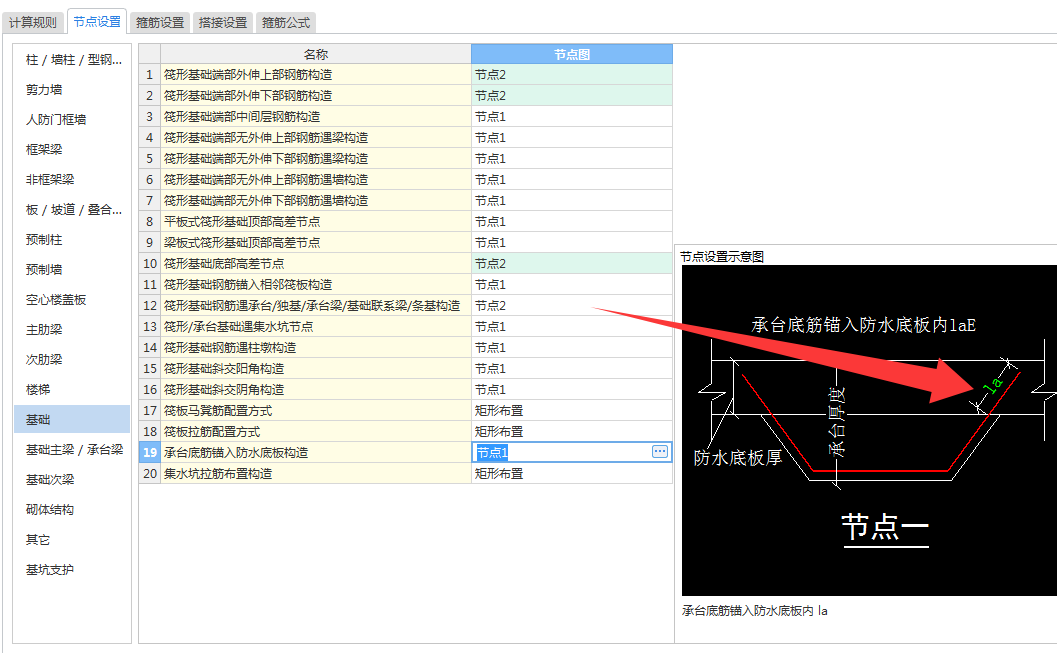Click 矩形布置 value for 筏板马凳筋配置方式
The width and height of the screenshot is (1057, 653).
click(572, 410)
